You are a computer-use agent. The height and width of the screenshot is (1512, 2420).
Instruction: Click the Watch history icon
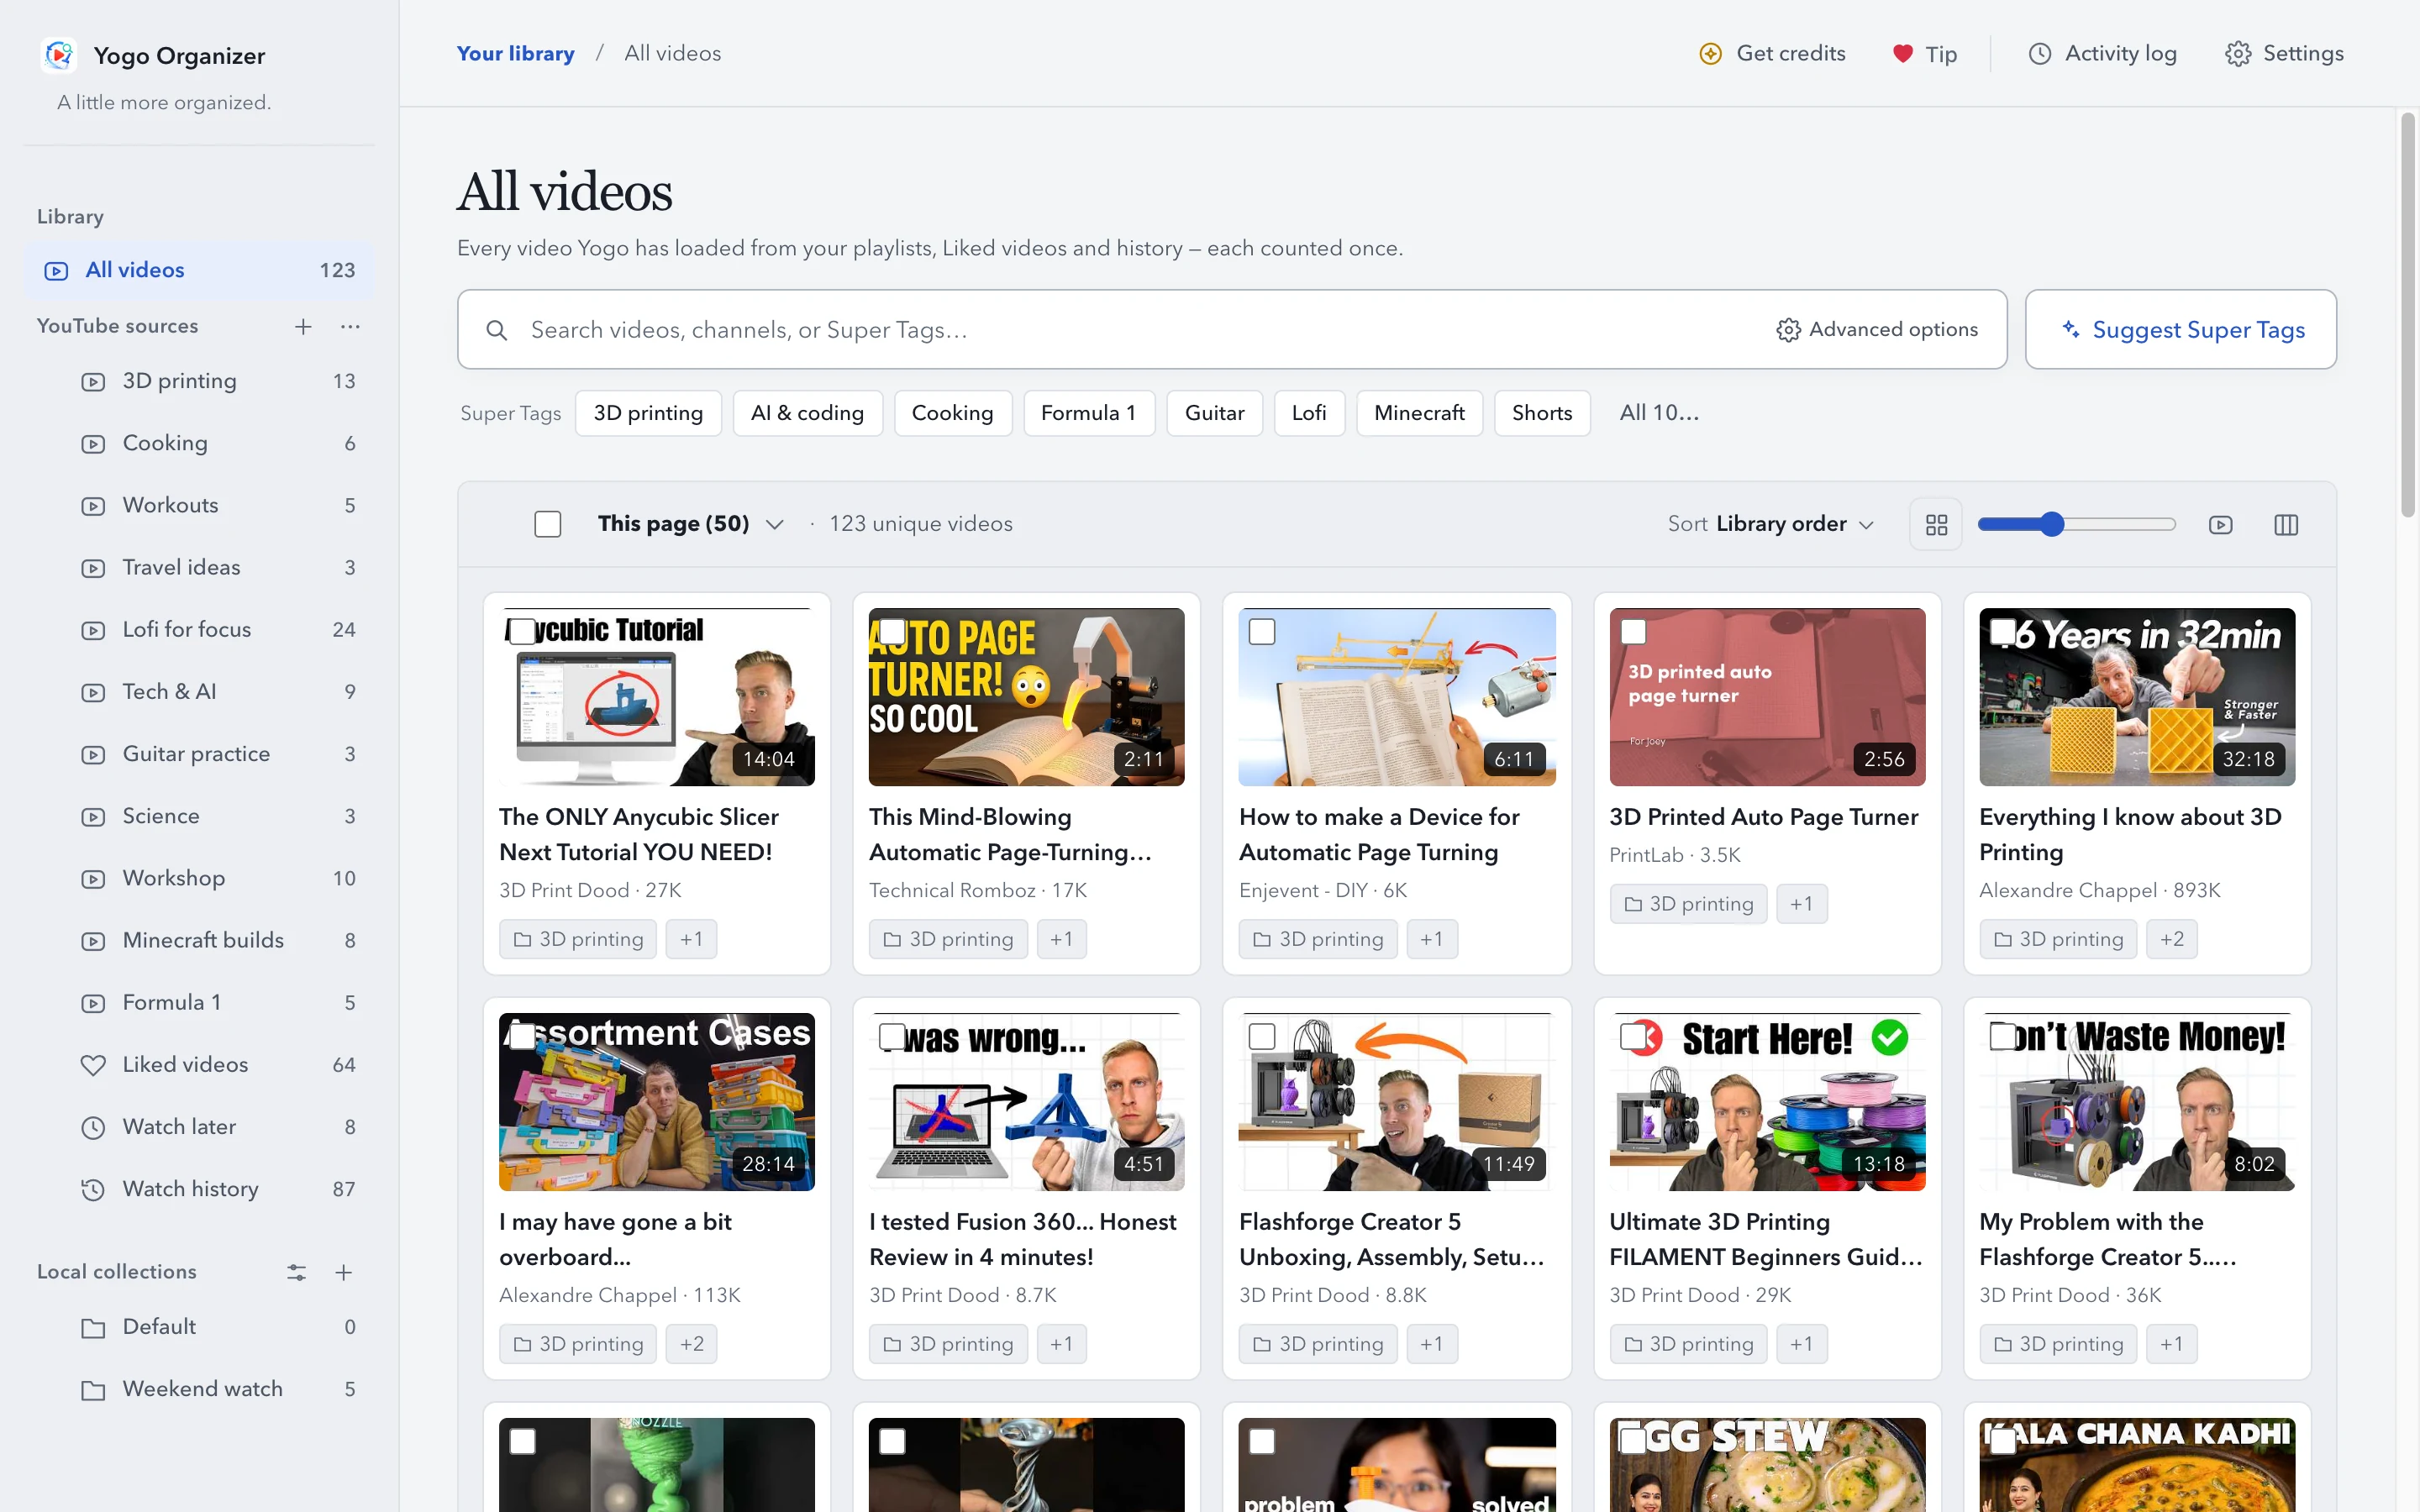(x=93, y=1189)
